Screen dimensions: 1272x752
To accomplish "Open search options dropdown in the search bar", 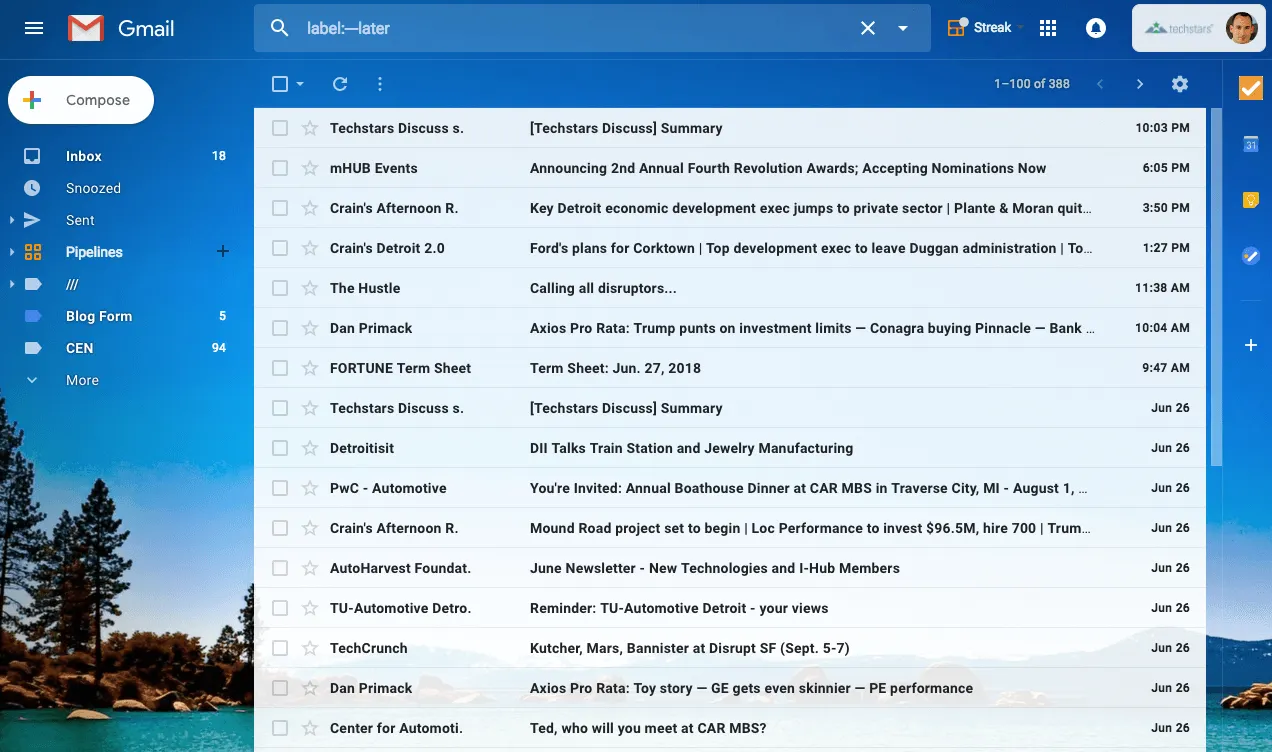I will pos(903,28).
